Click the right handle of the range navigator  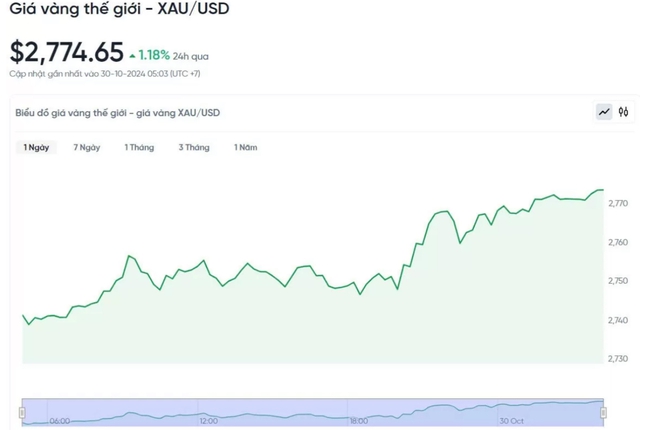[x=603, y=412]
